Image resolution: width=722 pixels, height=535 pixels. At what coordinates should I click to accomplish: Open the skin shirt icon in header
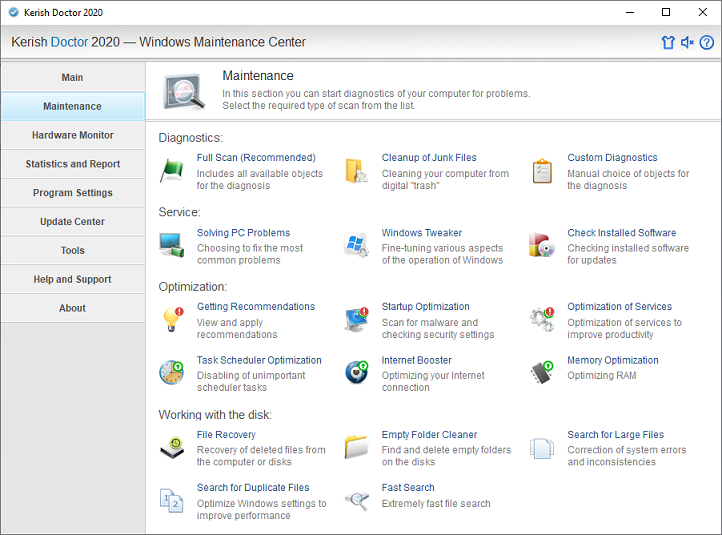tap(668, 42)
